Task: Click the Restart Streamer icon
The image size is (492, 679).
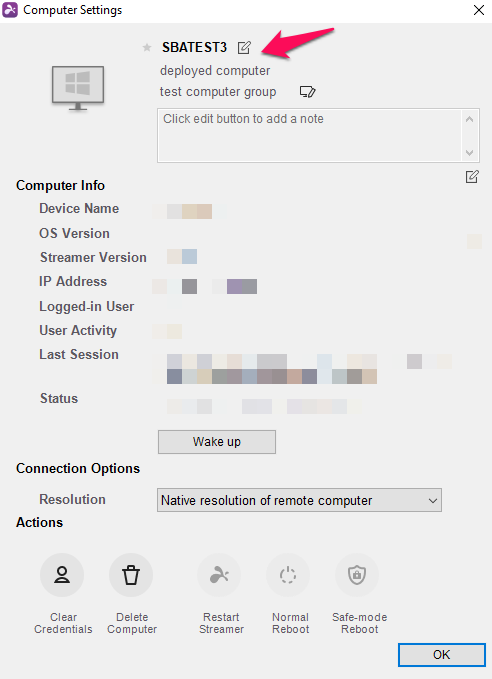Action: pyautogui.click(x=219, y=575)
